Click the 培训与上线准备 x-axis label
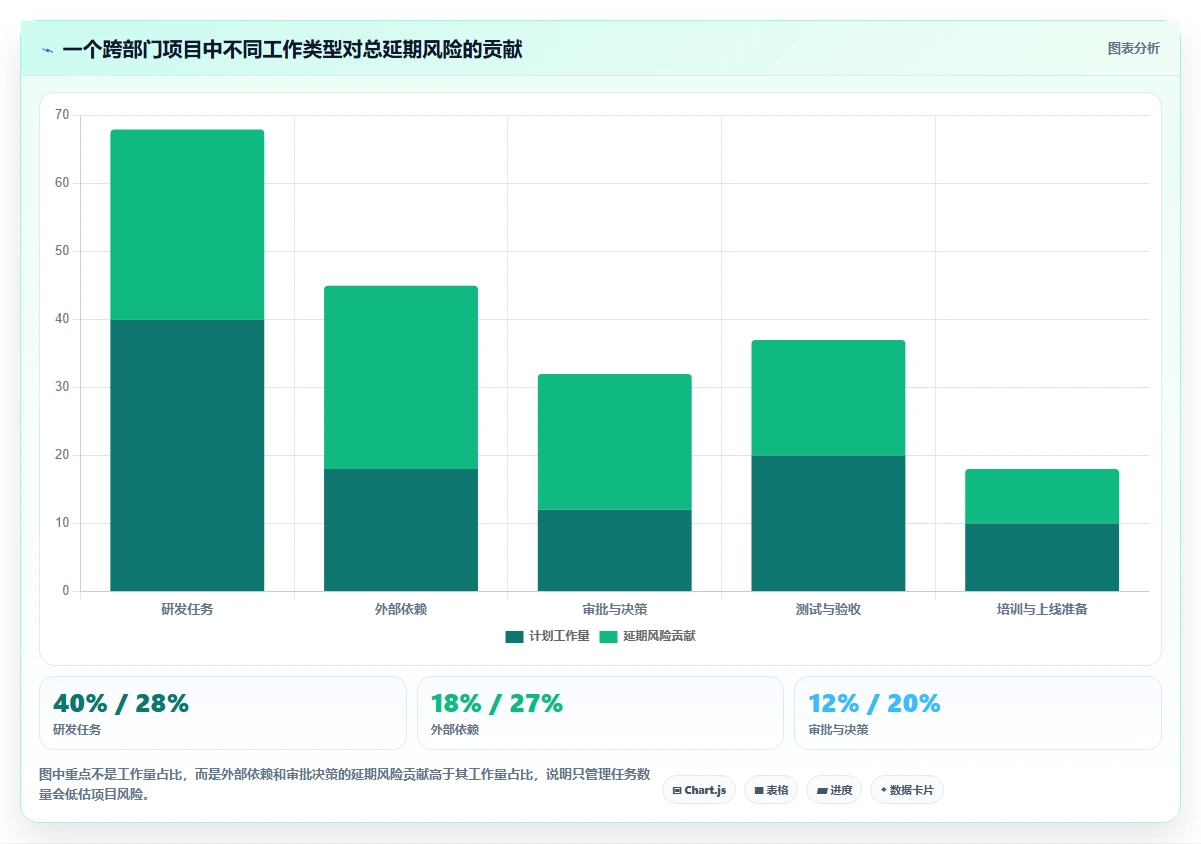This screenshot has width=1201, height=844. coord(1042,609)
